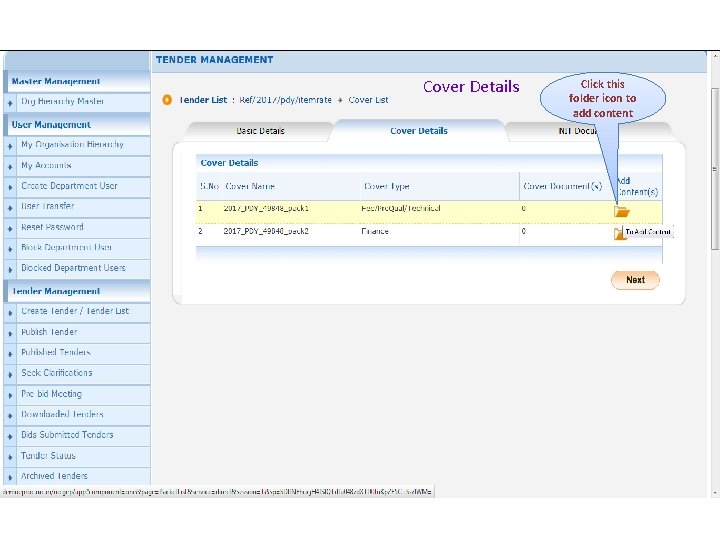Click the Cover Document(s) column header
Viewport: 720px width, 540px height.
click(x=562, y=186)
